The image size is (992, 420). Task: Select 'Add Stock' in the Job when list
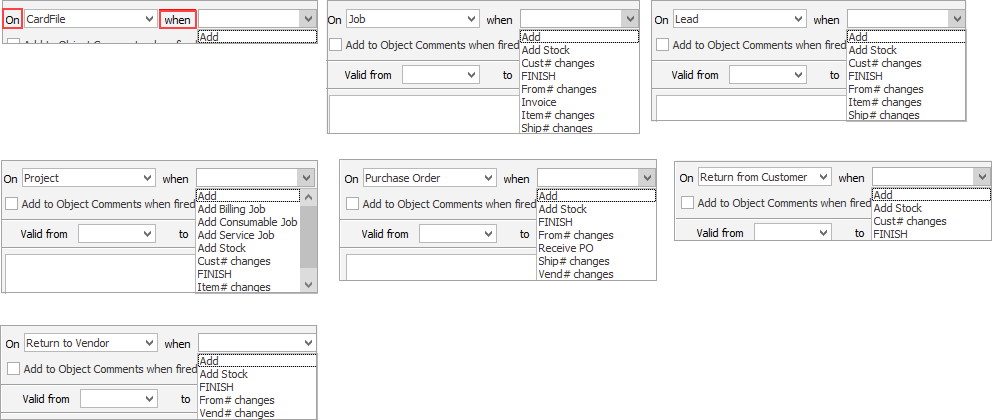point(579,50)
